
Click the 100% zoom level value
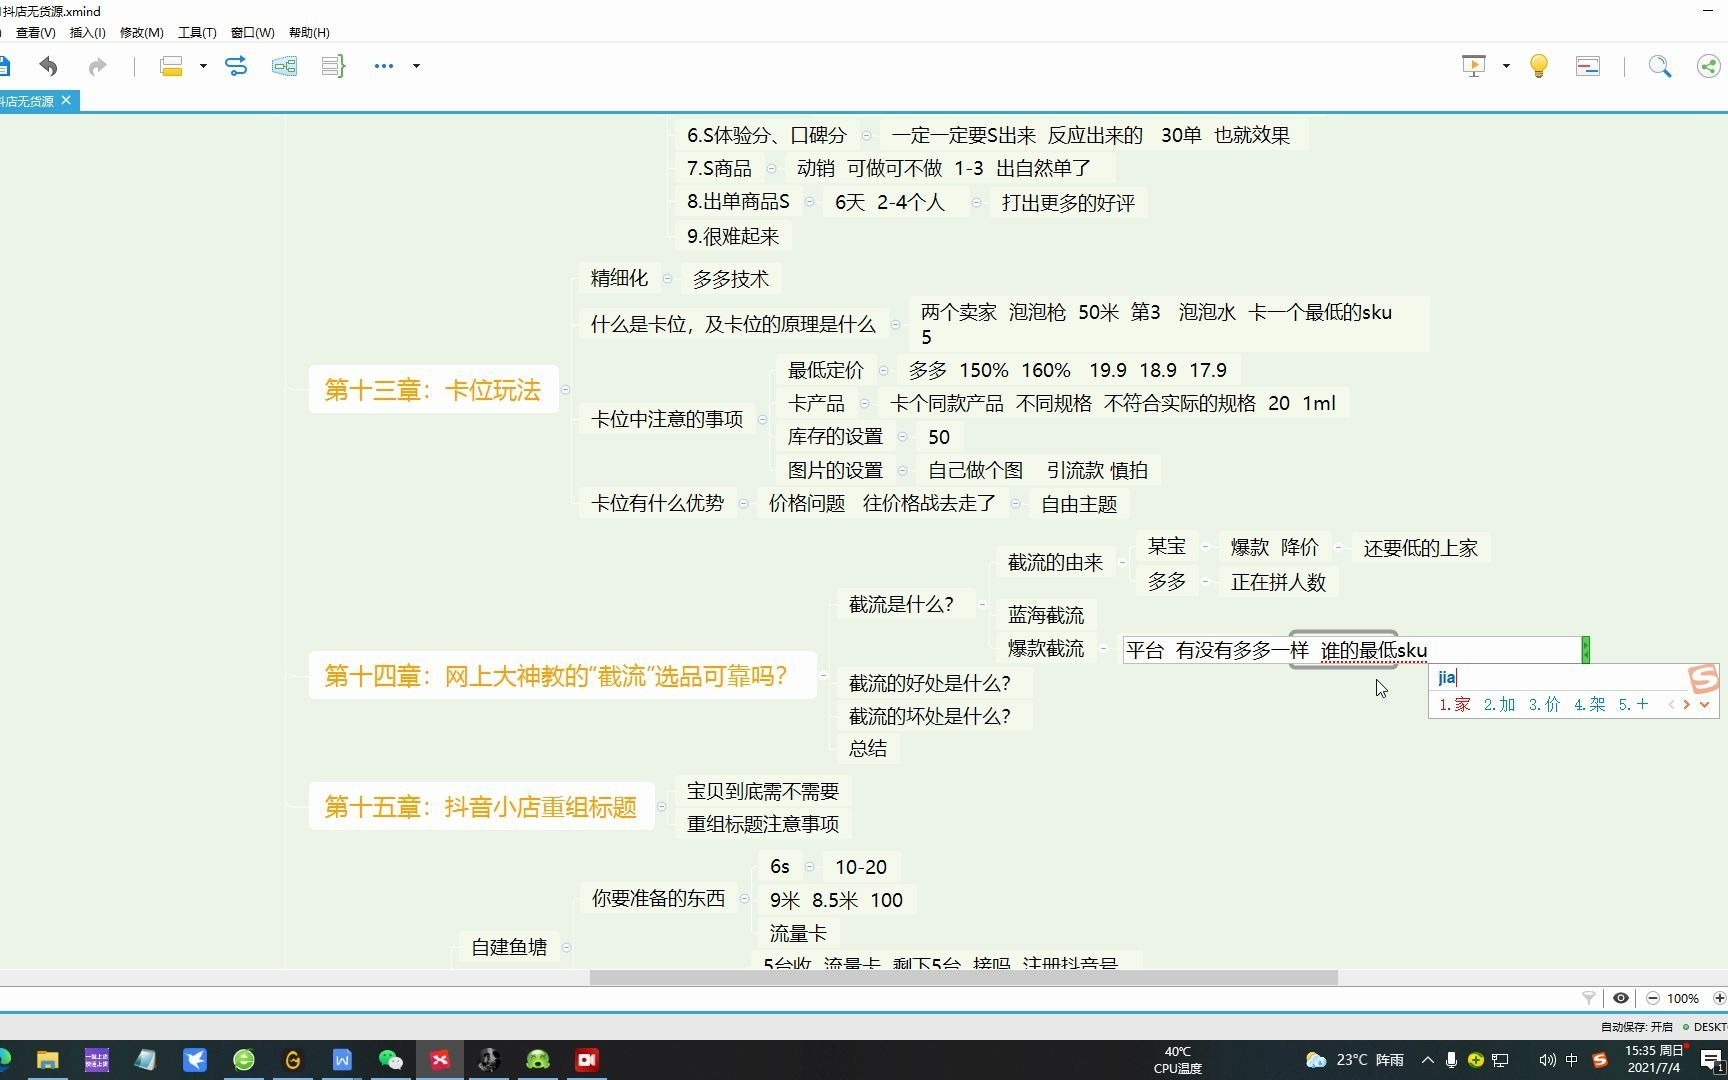pos(1683,998)
